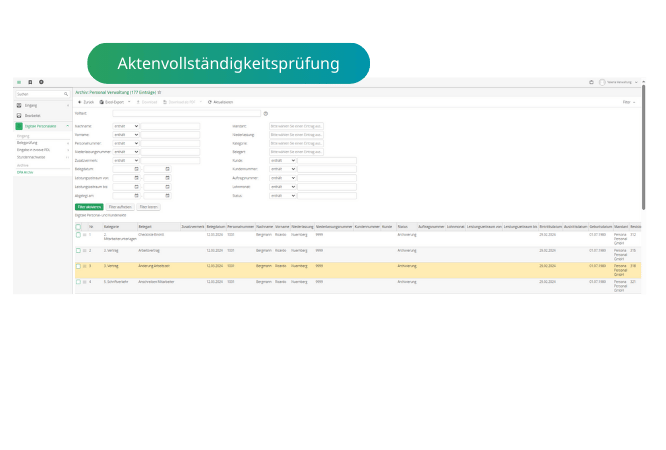666x450 pixels.
Task: Click the Filter leeren button
Action: coord(149,207)
